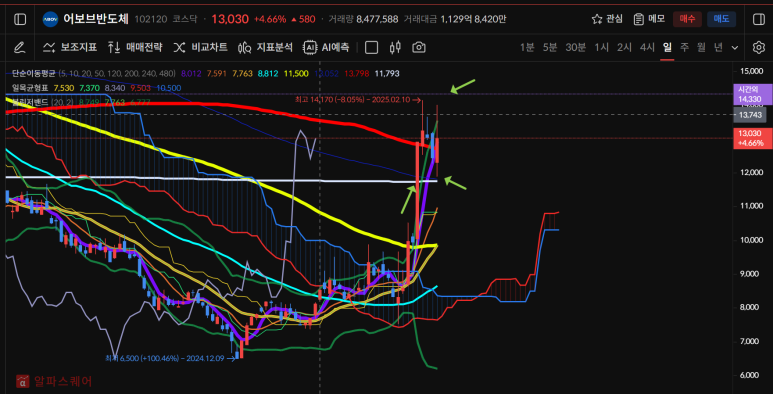Open 매매전략 trading strategy

[135, 47]
